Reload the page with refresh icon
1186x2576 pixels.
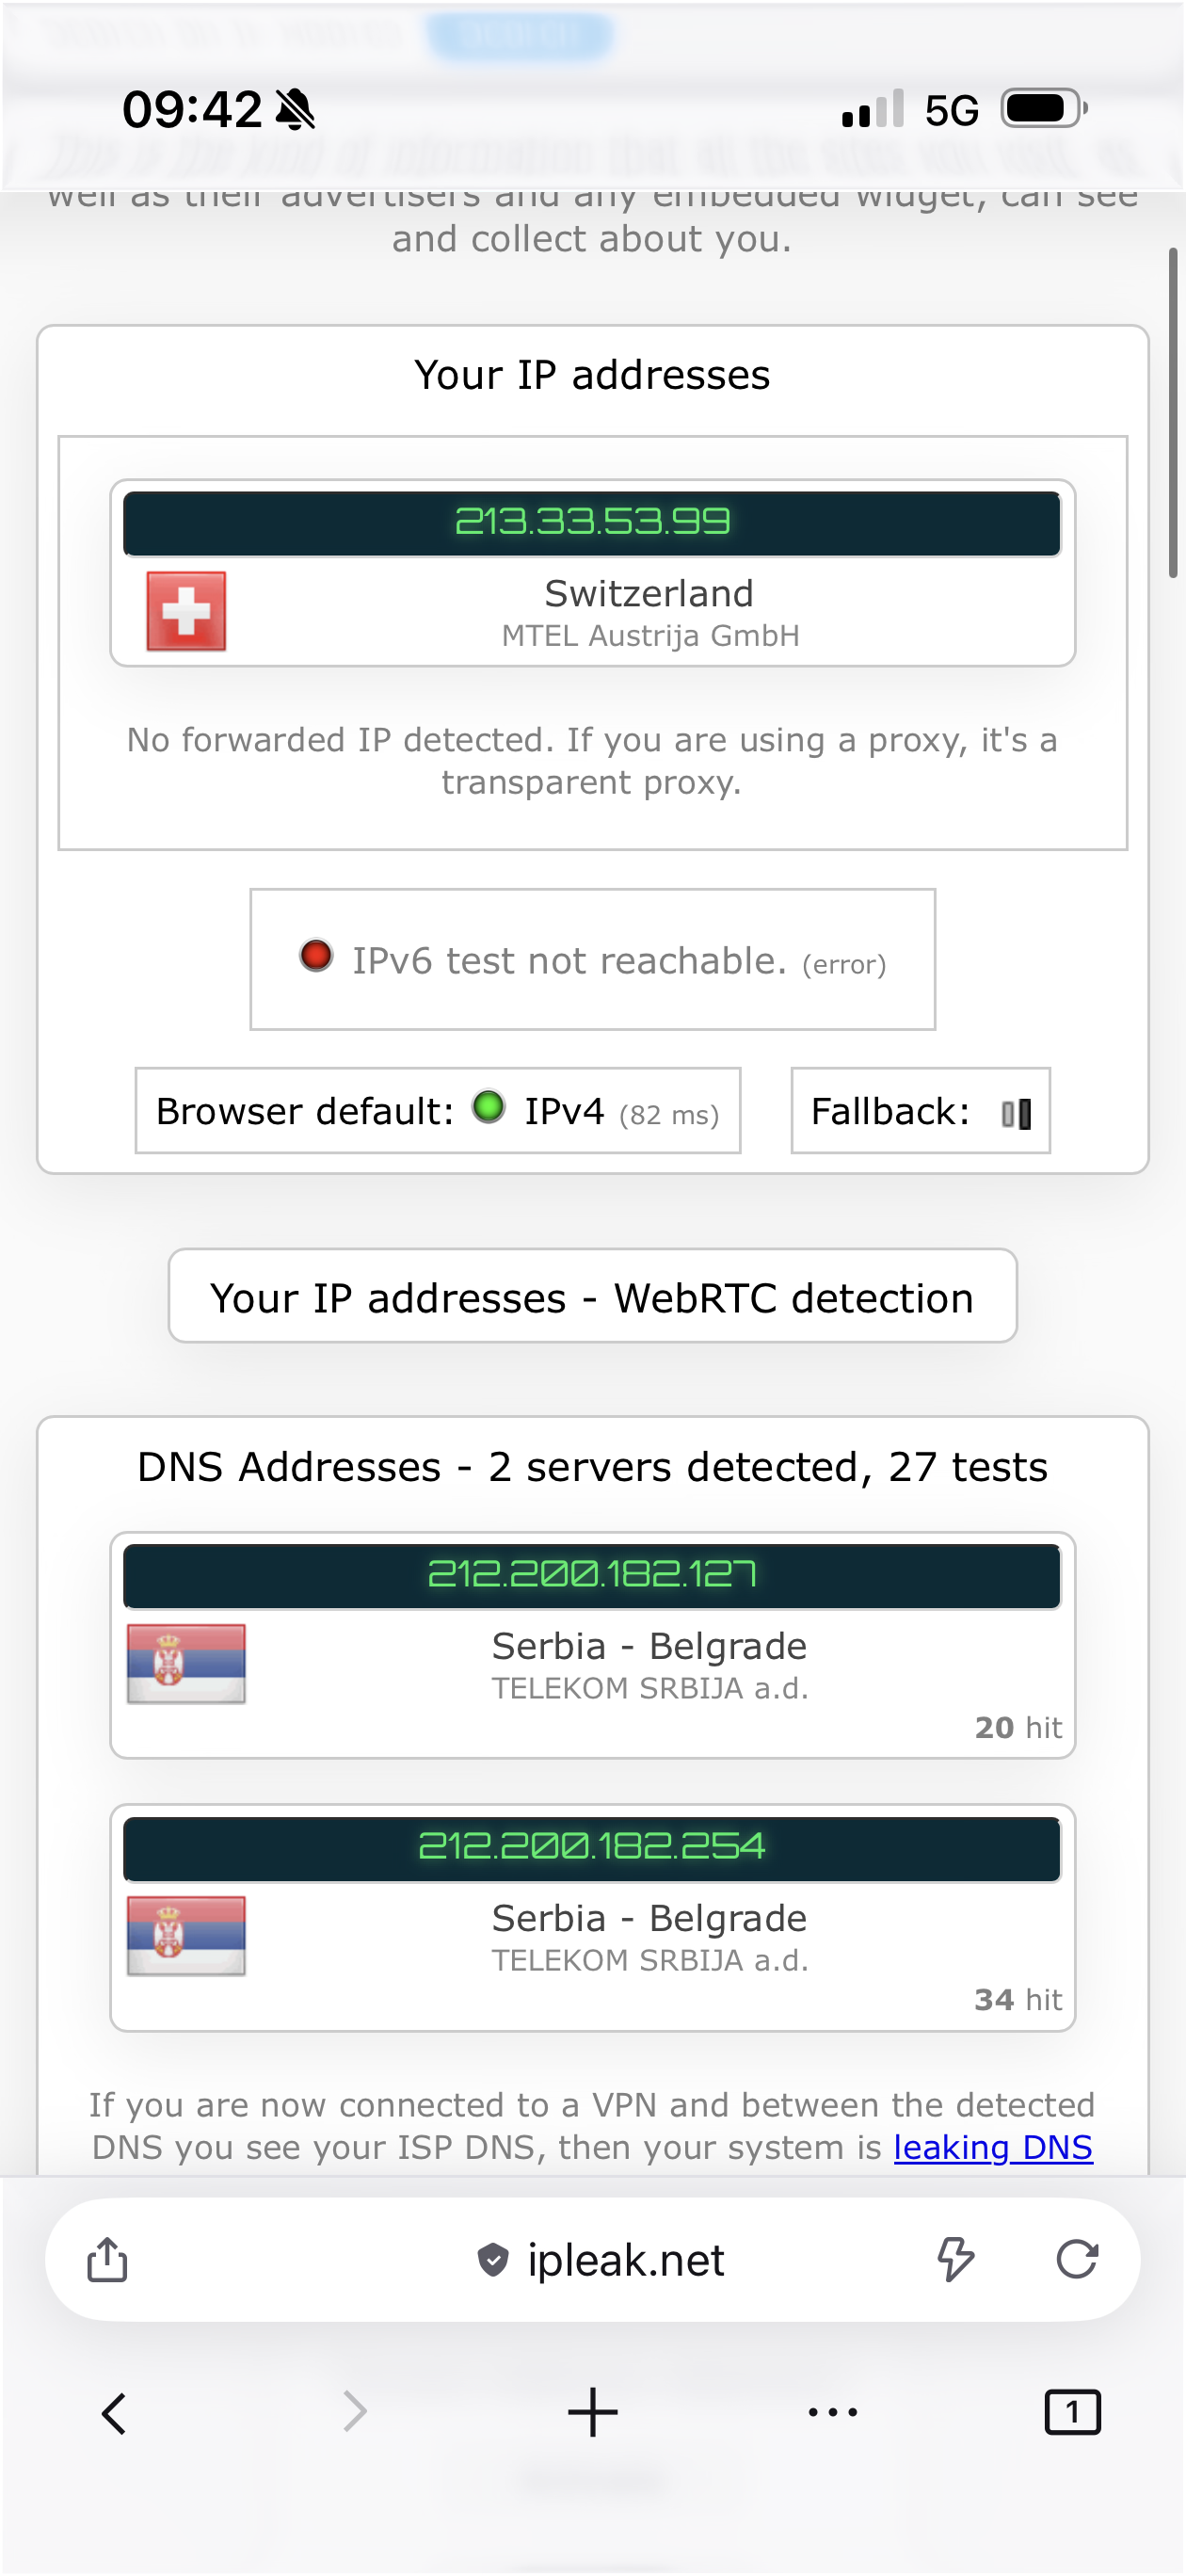(1077, 2260)
